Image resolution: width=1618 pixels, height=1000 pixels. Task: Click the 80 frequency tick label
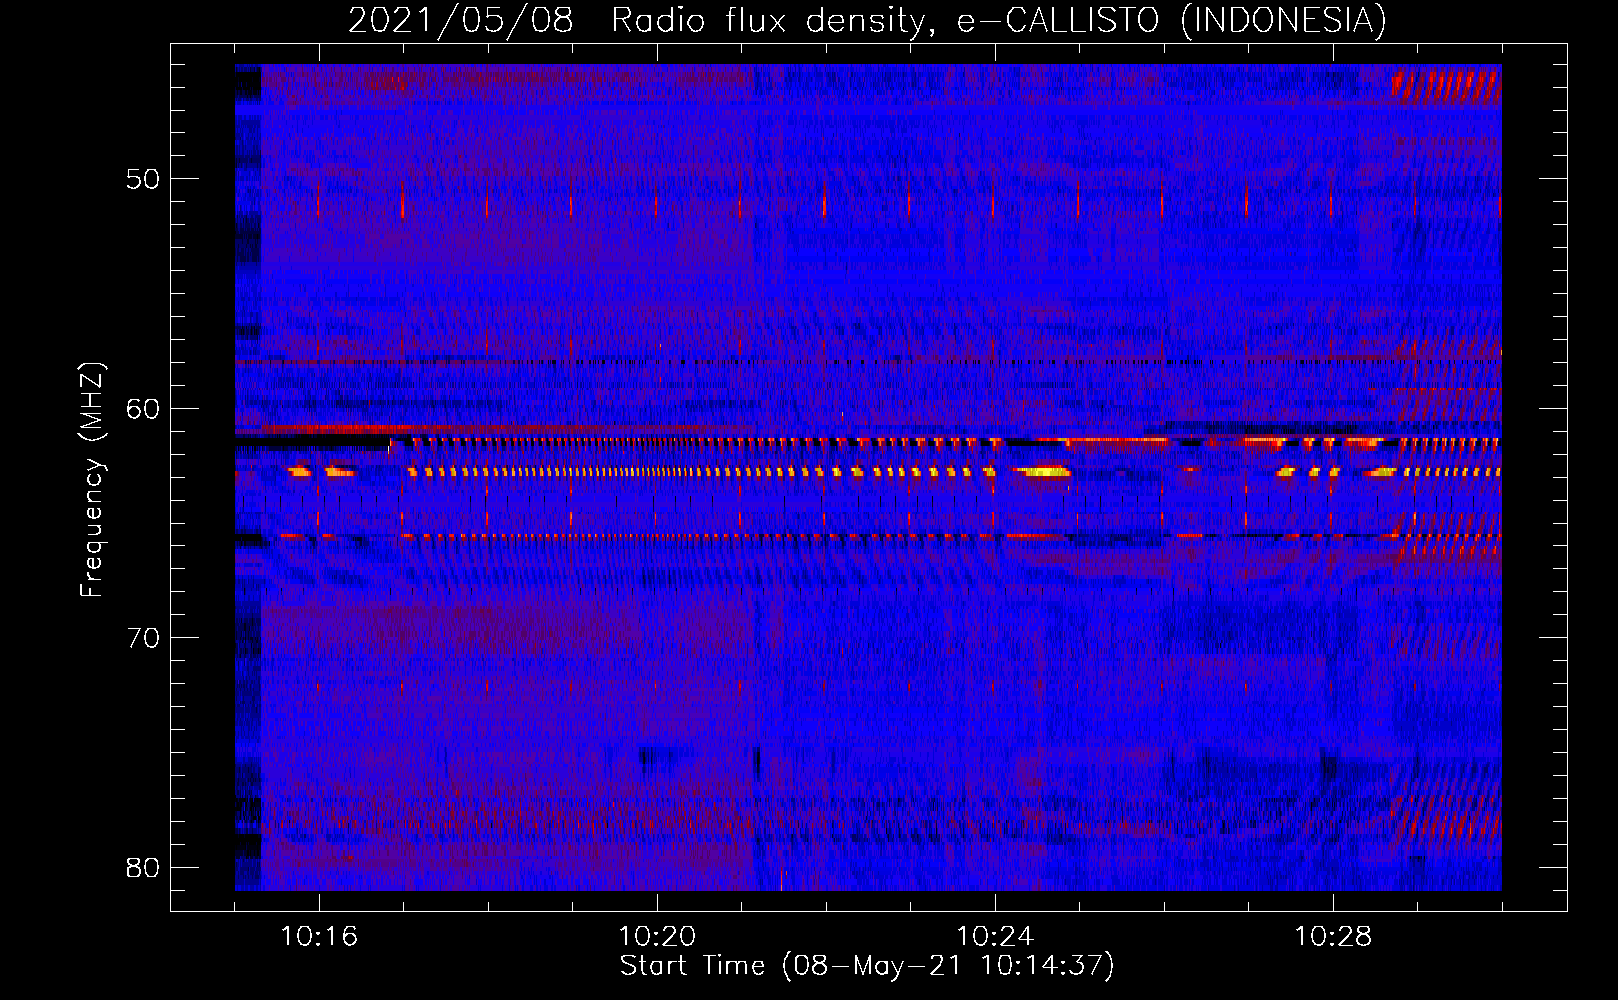click(143, 867)
